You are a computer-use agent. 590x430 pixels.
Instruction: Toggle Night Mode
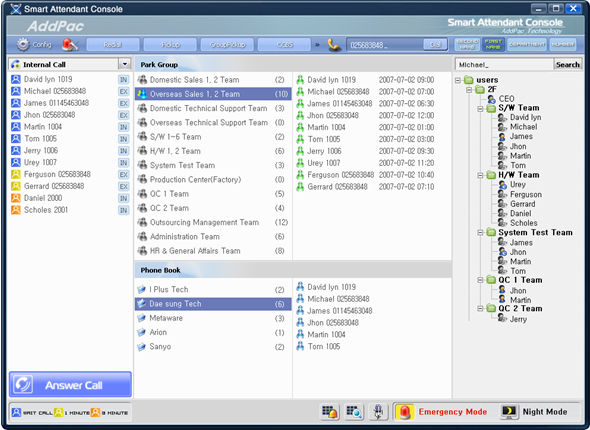[x=534, y=412]
